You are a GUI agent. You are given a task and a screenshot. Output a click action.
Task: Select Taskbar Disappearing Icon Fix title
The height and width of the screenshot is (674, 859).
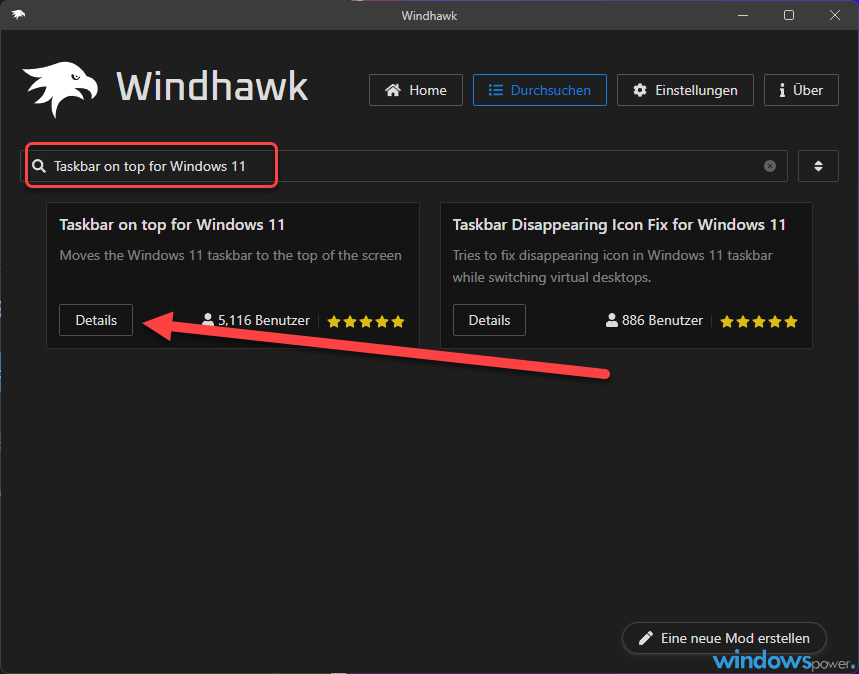pos(619,225)
